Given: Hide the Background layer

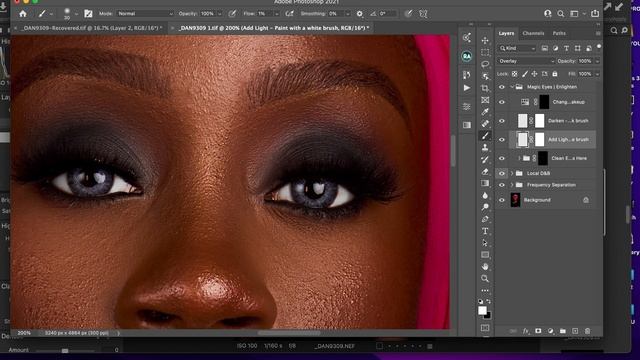Looking at the screenshot, I should click(502, 200).
